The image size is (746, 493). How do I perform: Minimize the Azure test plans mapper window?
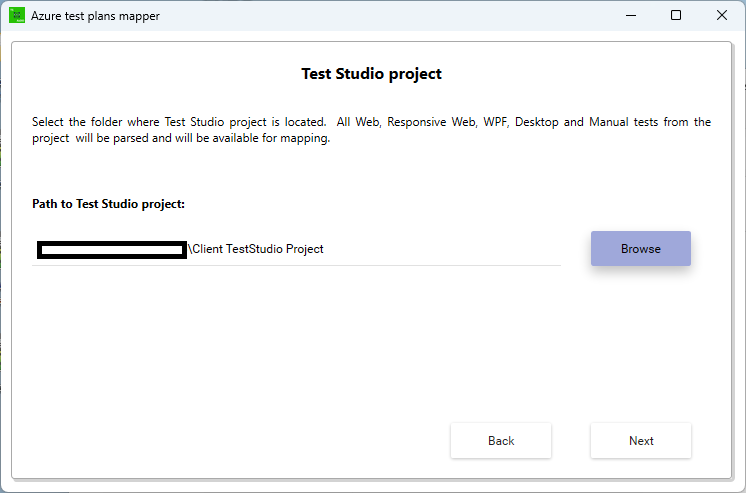tap(631, 15)
